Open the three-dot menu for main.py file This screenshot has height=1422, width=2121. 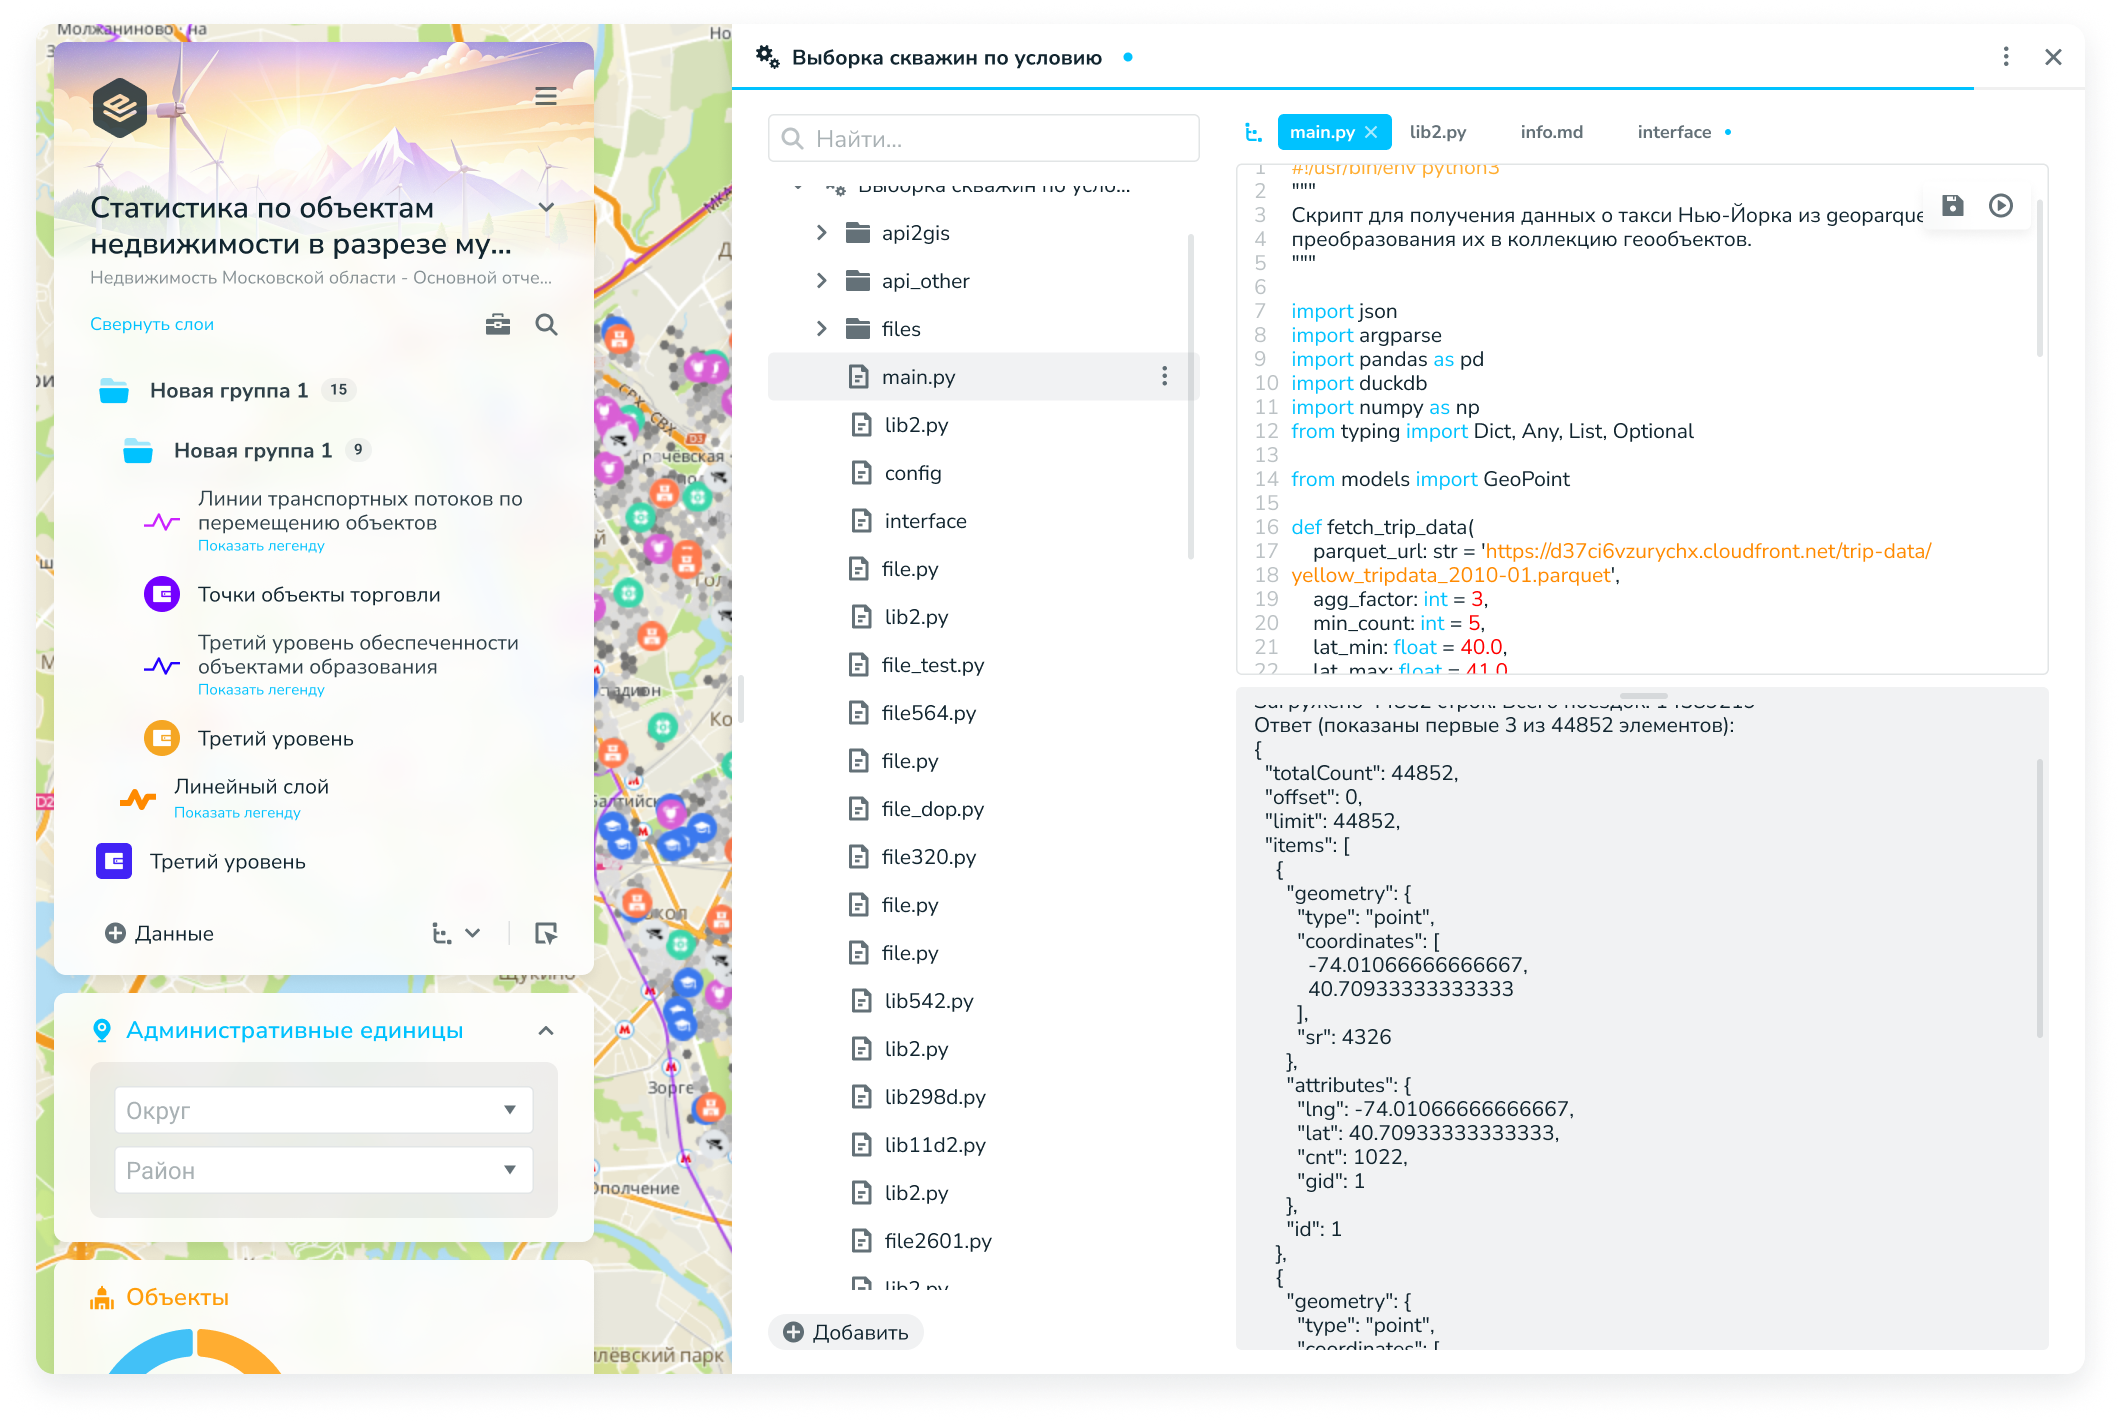coord(1164,376)
